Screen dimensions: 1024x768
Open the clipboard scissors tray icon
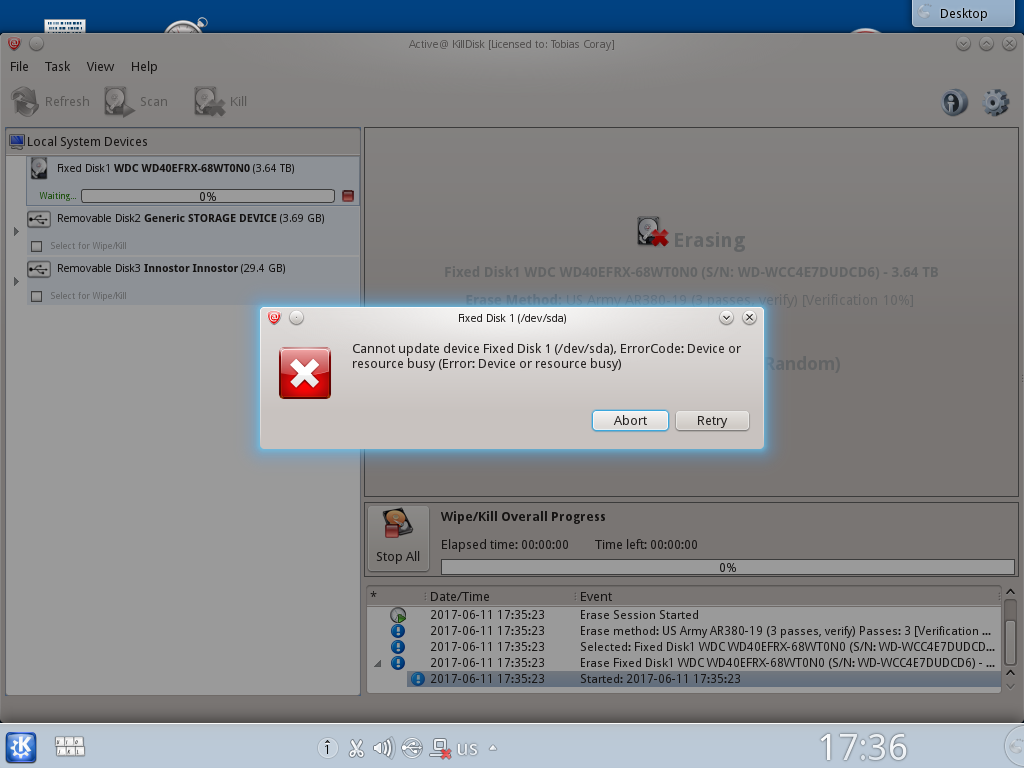pos(356,748)
